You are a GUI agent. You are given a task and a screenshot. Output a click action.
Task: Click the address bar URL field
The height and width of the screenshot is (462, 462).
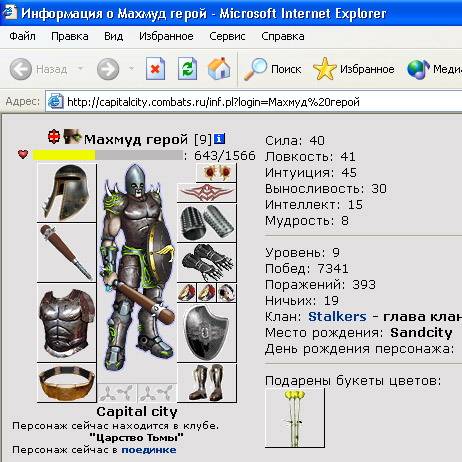pos(253,102)
